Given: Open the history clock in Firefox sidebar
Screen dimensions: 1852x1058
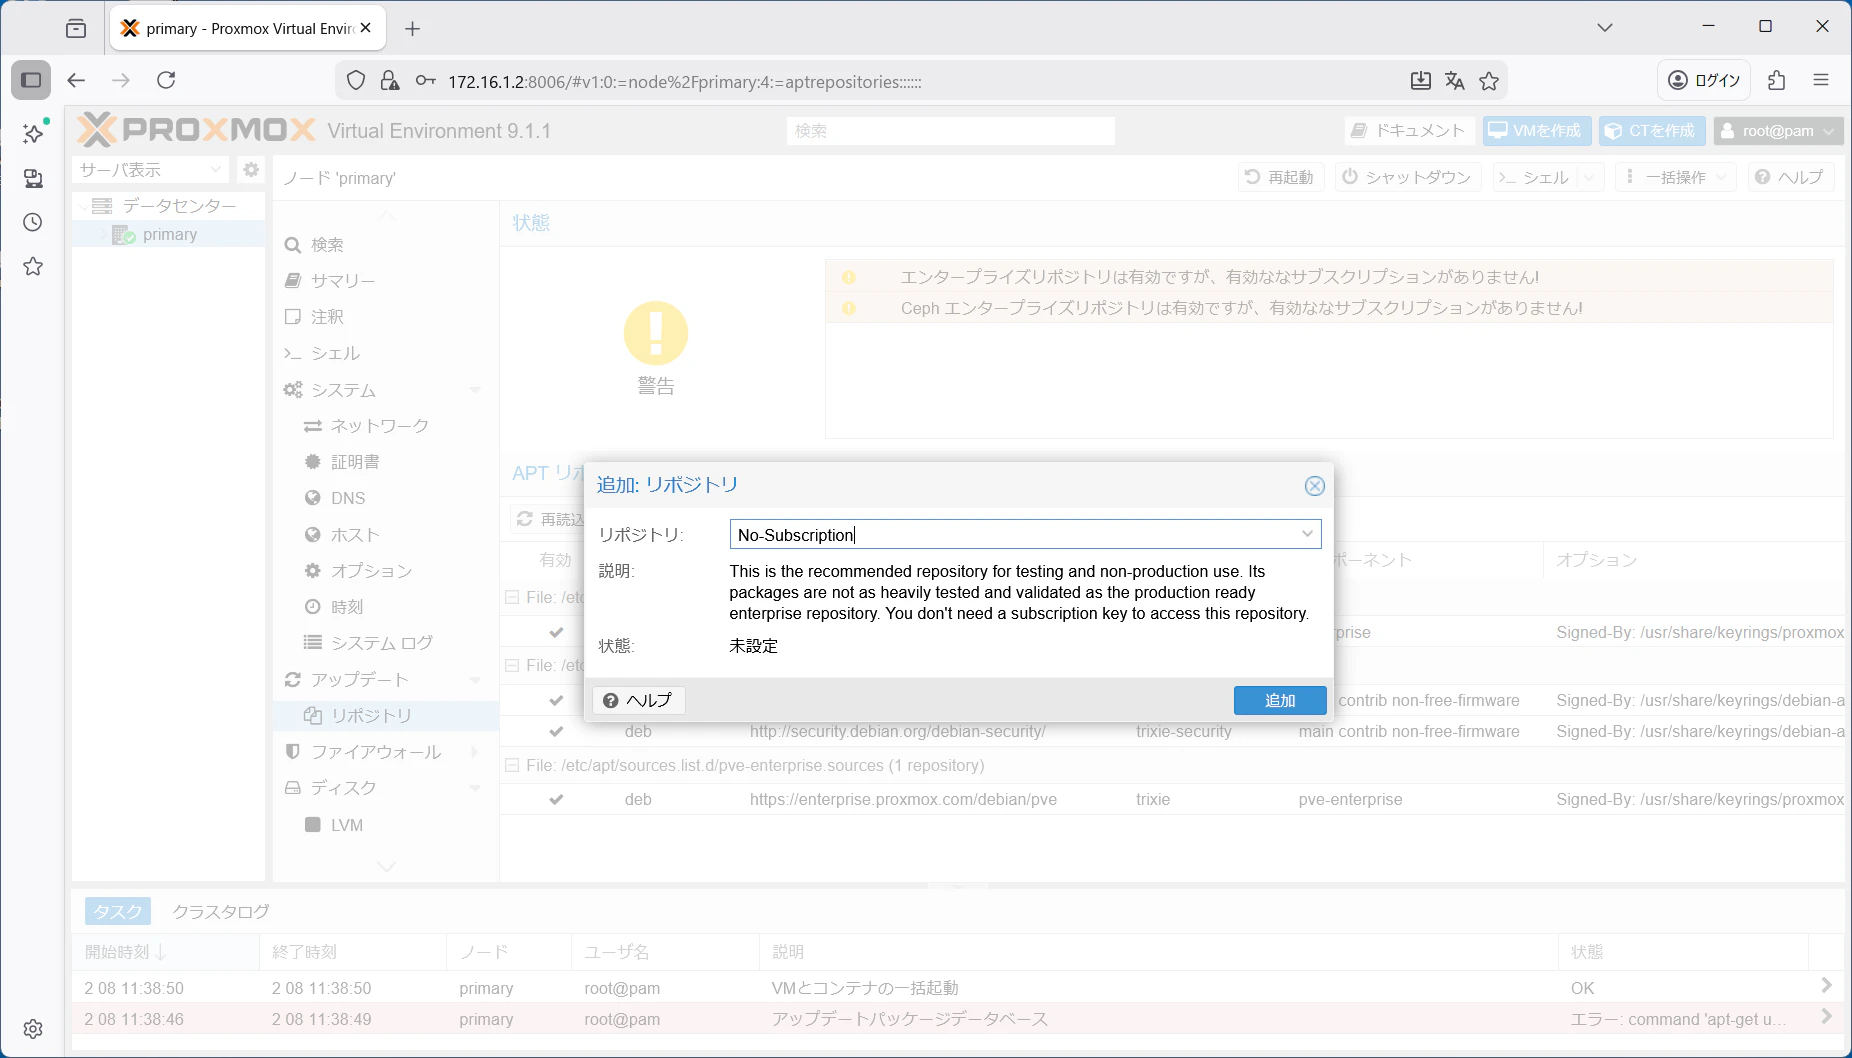Looking at the screenshot, I should tap(33, 222).
